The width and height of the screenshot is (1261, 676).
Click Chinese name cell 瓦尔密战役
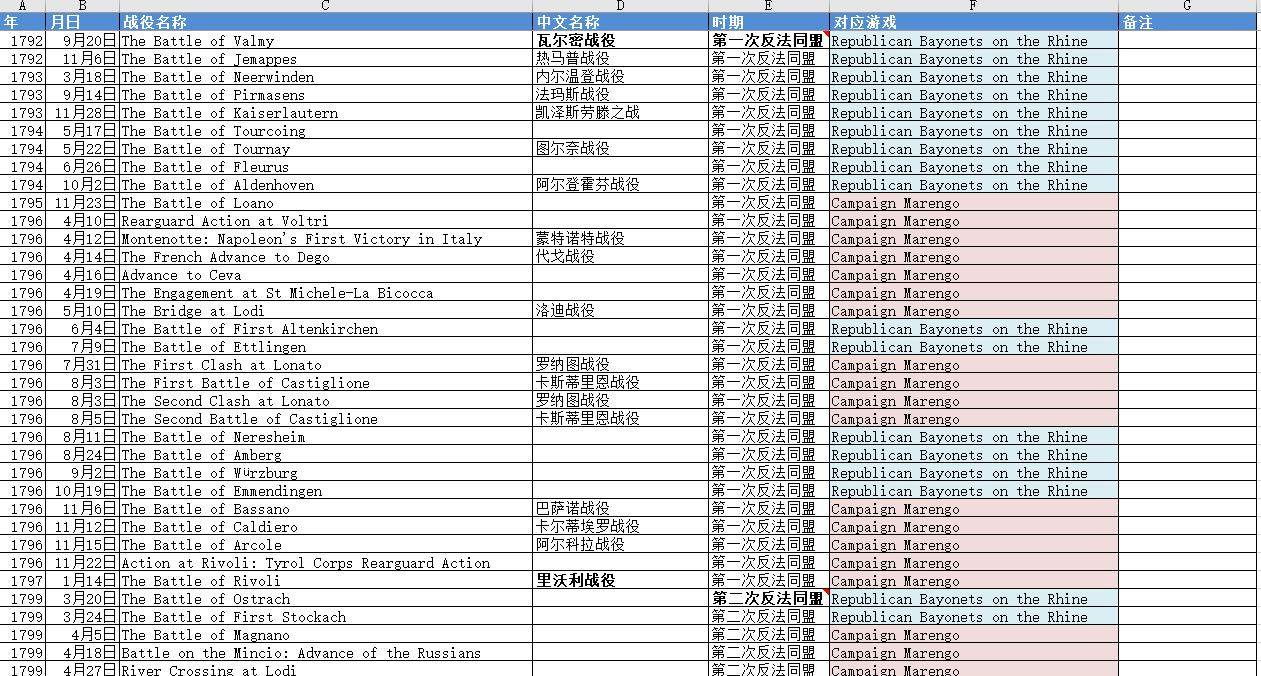[x=620, y=41]
